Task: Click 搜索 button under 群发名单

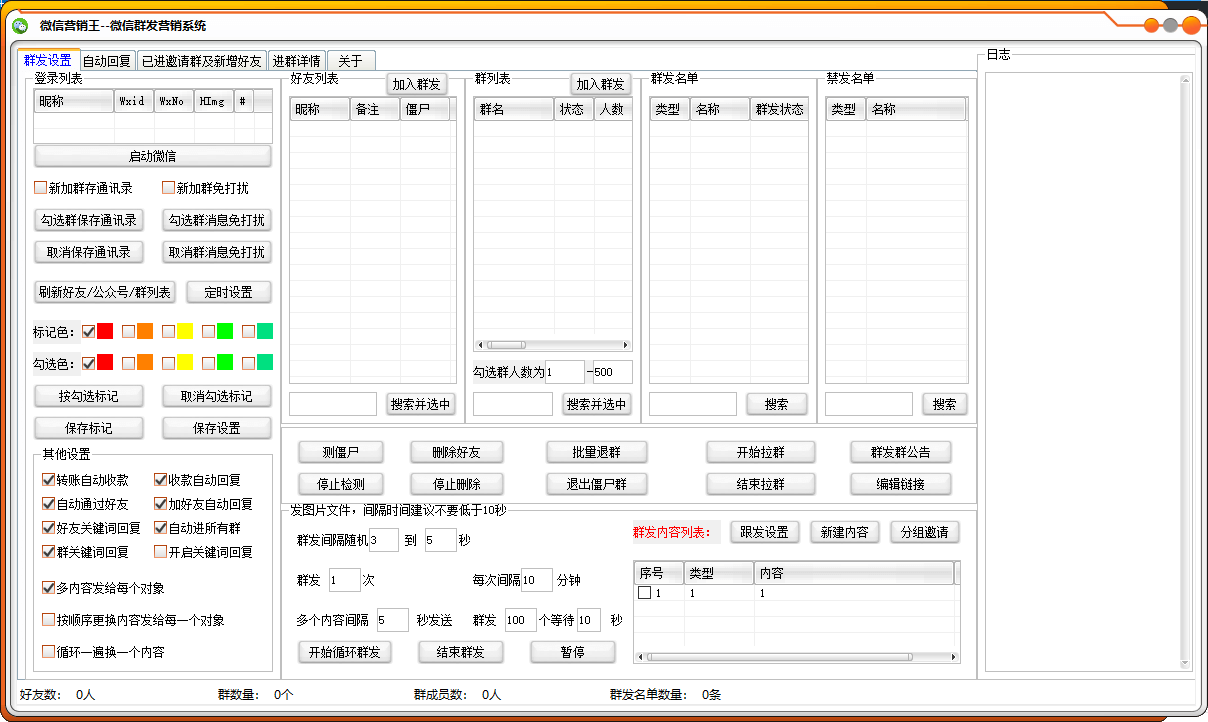Action: [777, 404]
